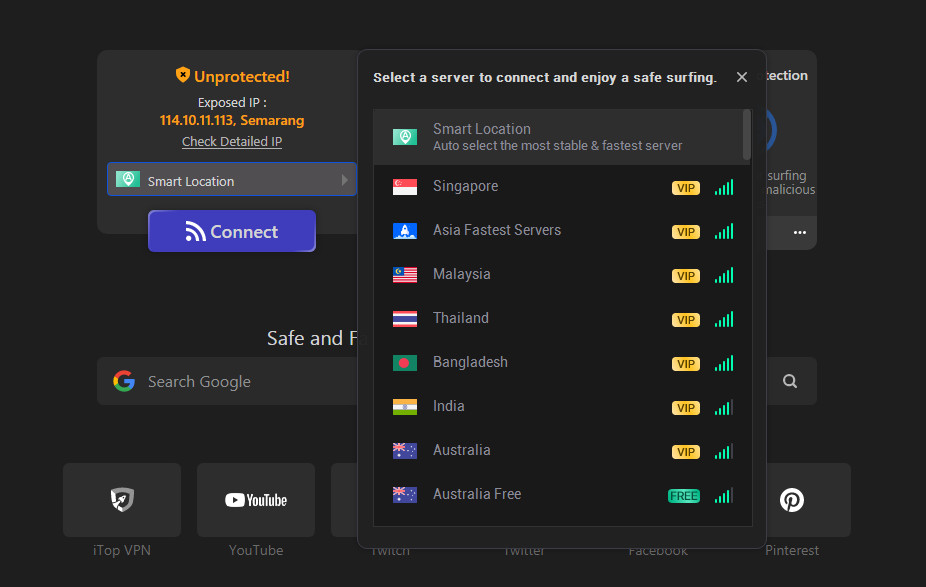Screen dimensions: 926x587
Task: Click the signal bars for Bangladesh
Action: point(724,363)
